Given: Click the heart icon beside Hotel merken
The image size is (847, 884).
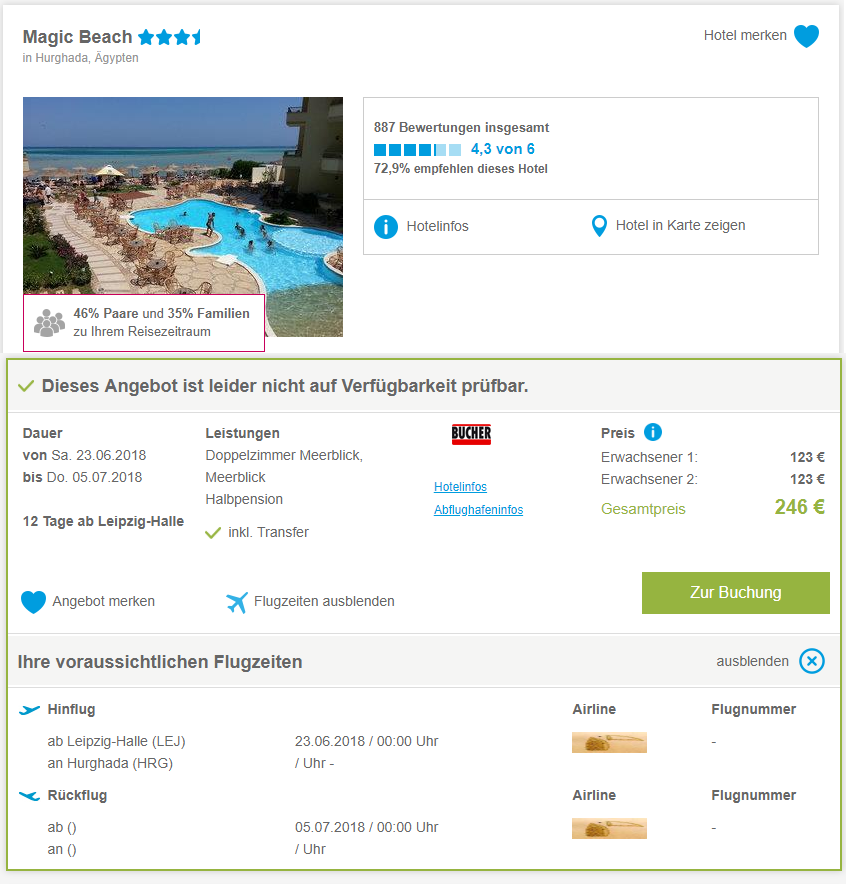Looking at the screenshot, I should (x=806, y=36).
